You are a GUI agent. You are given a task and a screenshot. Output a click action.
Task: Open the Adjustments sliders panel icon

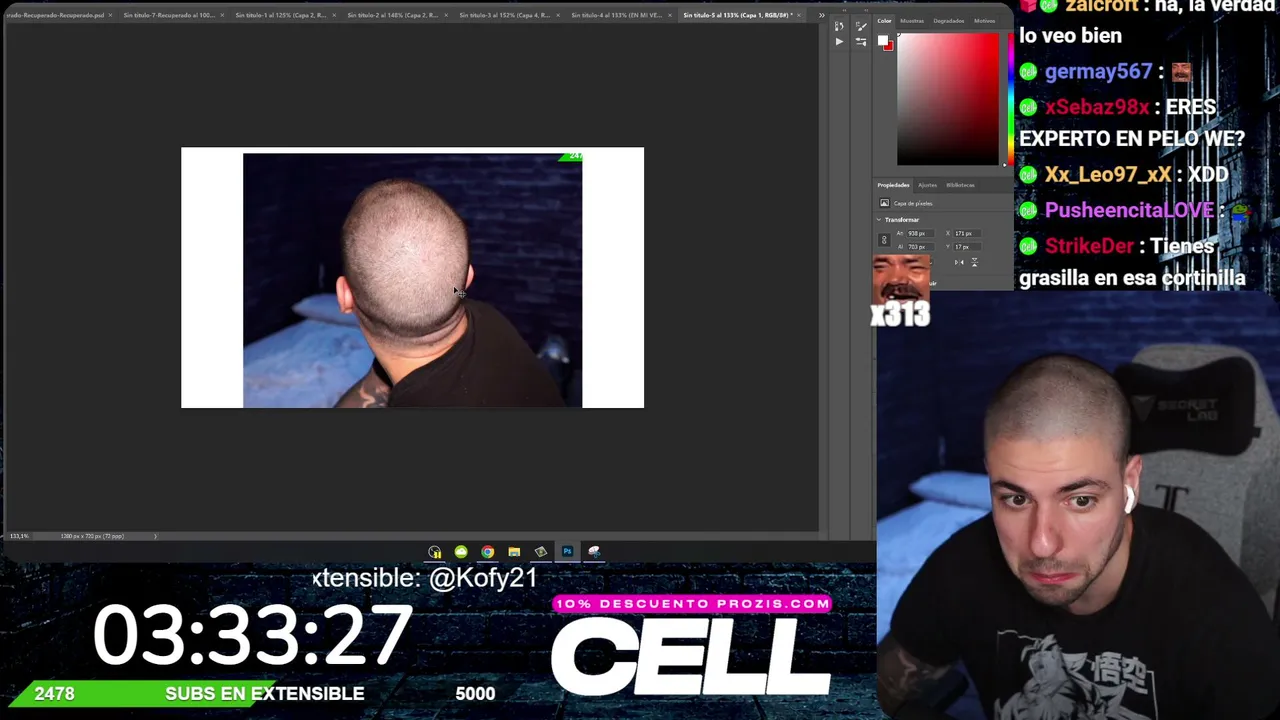coord(861,41)
